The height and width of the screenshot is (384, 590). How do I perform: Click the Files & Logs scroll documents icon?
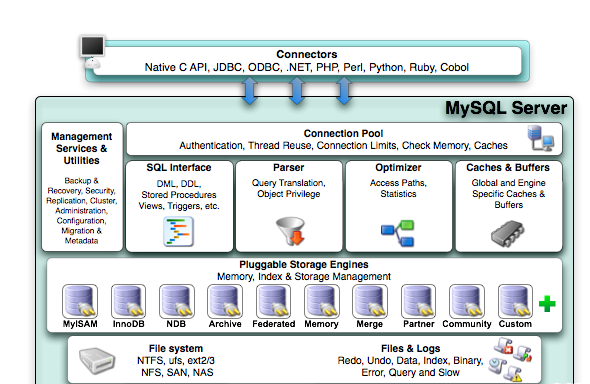pyautogui.click(x=510, y=360)
